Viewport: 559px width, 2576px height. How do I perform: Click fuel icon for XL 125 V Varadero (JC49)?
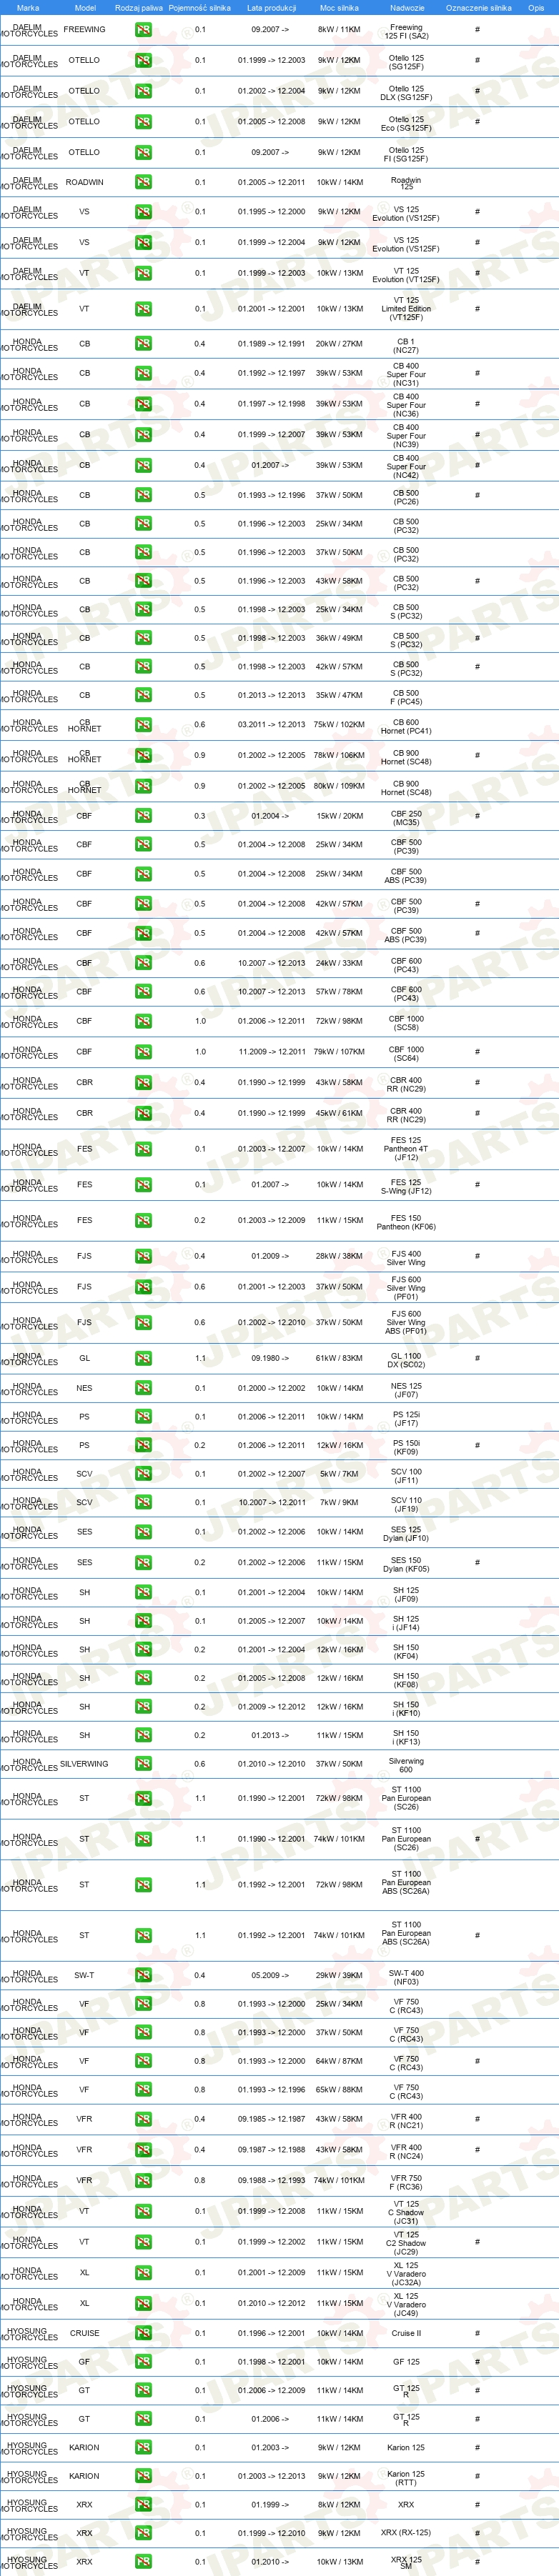tap(143, 2303)
